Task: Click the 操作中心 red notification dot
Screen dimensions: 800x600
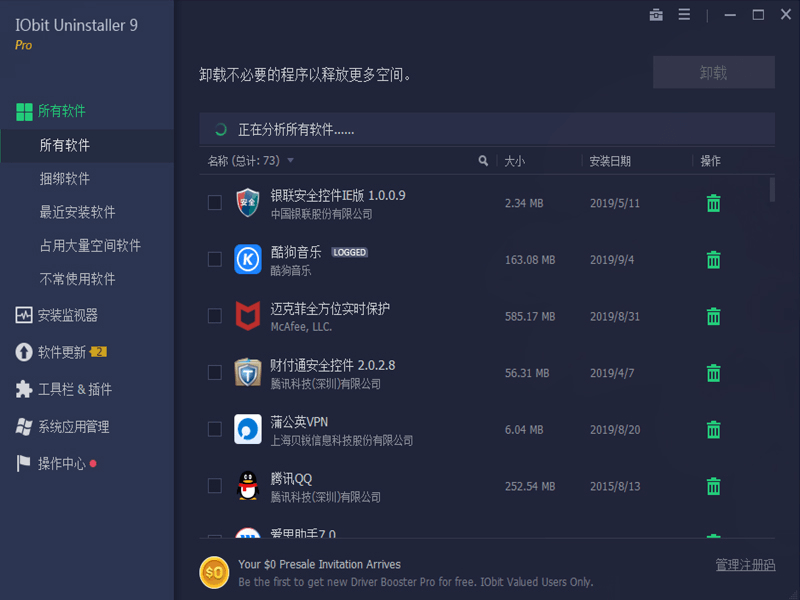Action: [x=93, y=464]
